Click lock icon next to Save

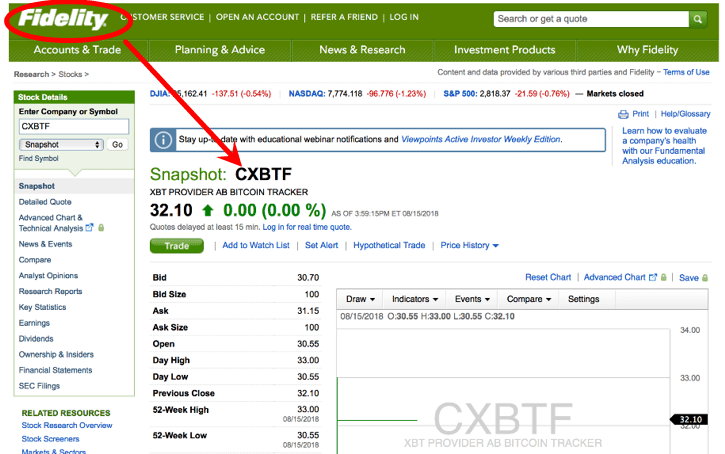(705, 278)
